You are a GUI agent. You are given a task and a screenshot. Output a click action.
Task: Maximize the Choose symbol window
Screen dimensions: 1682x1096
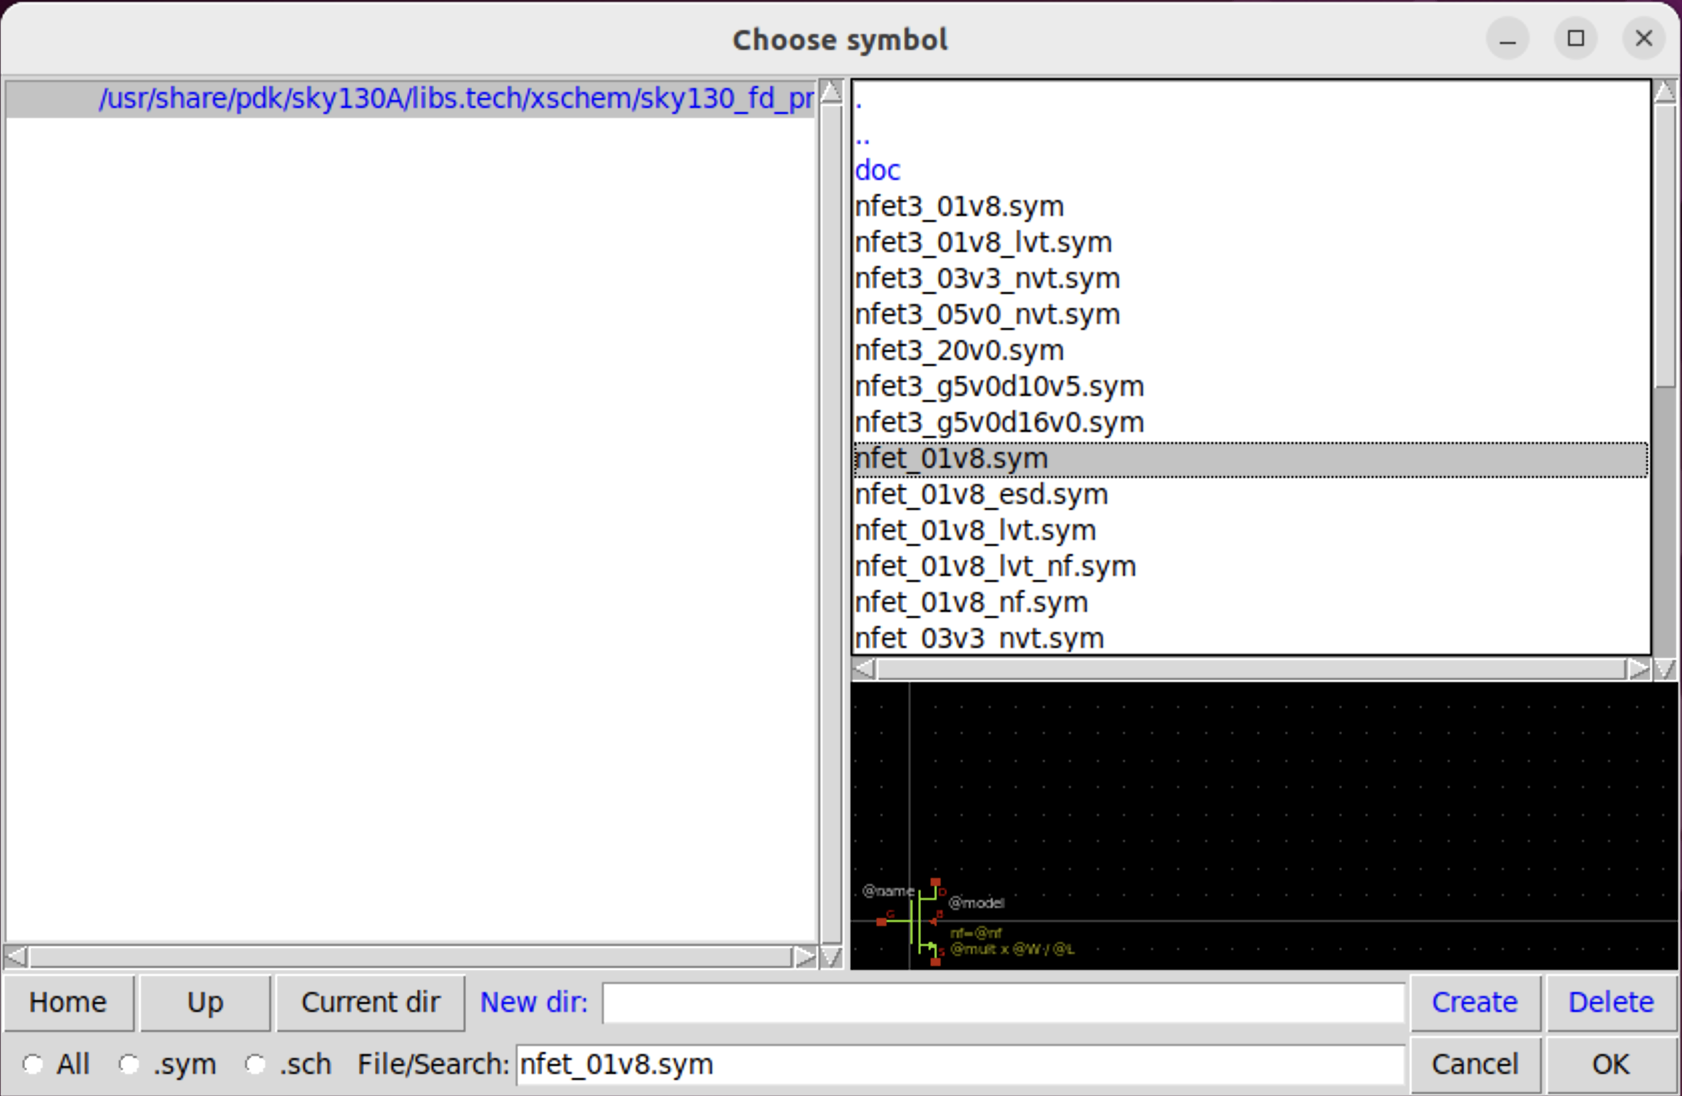pyautogui.click(x=1576, y=39)
